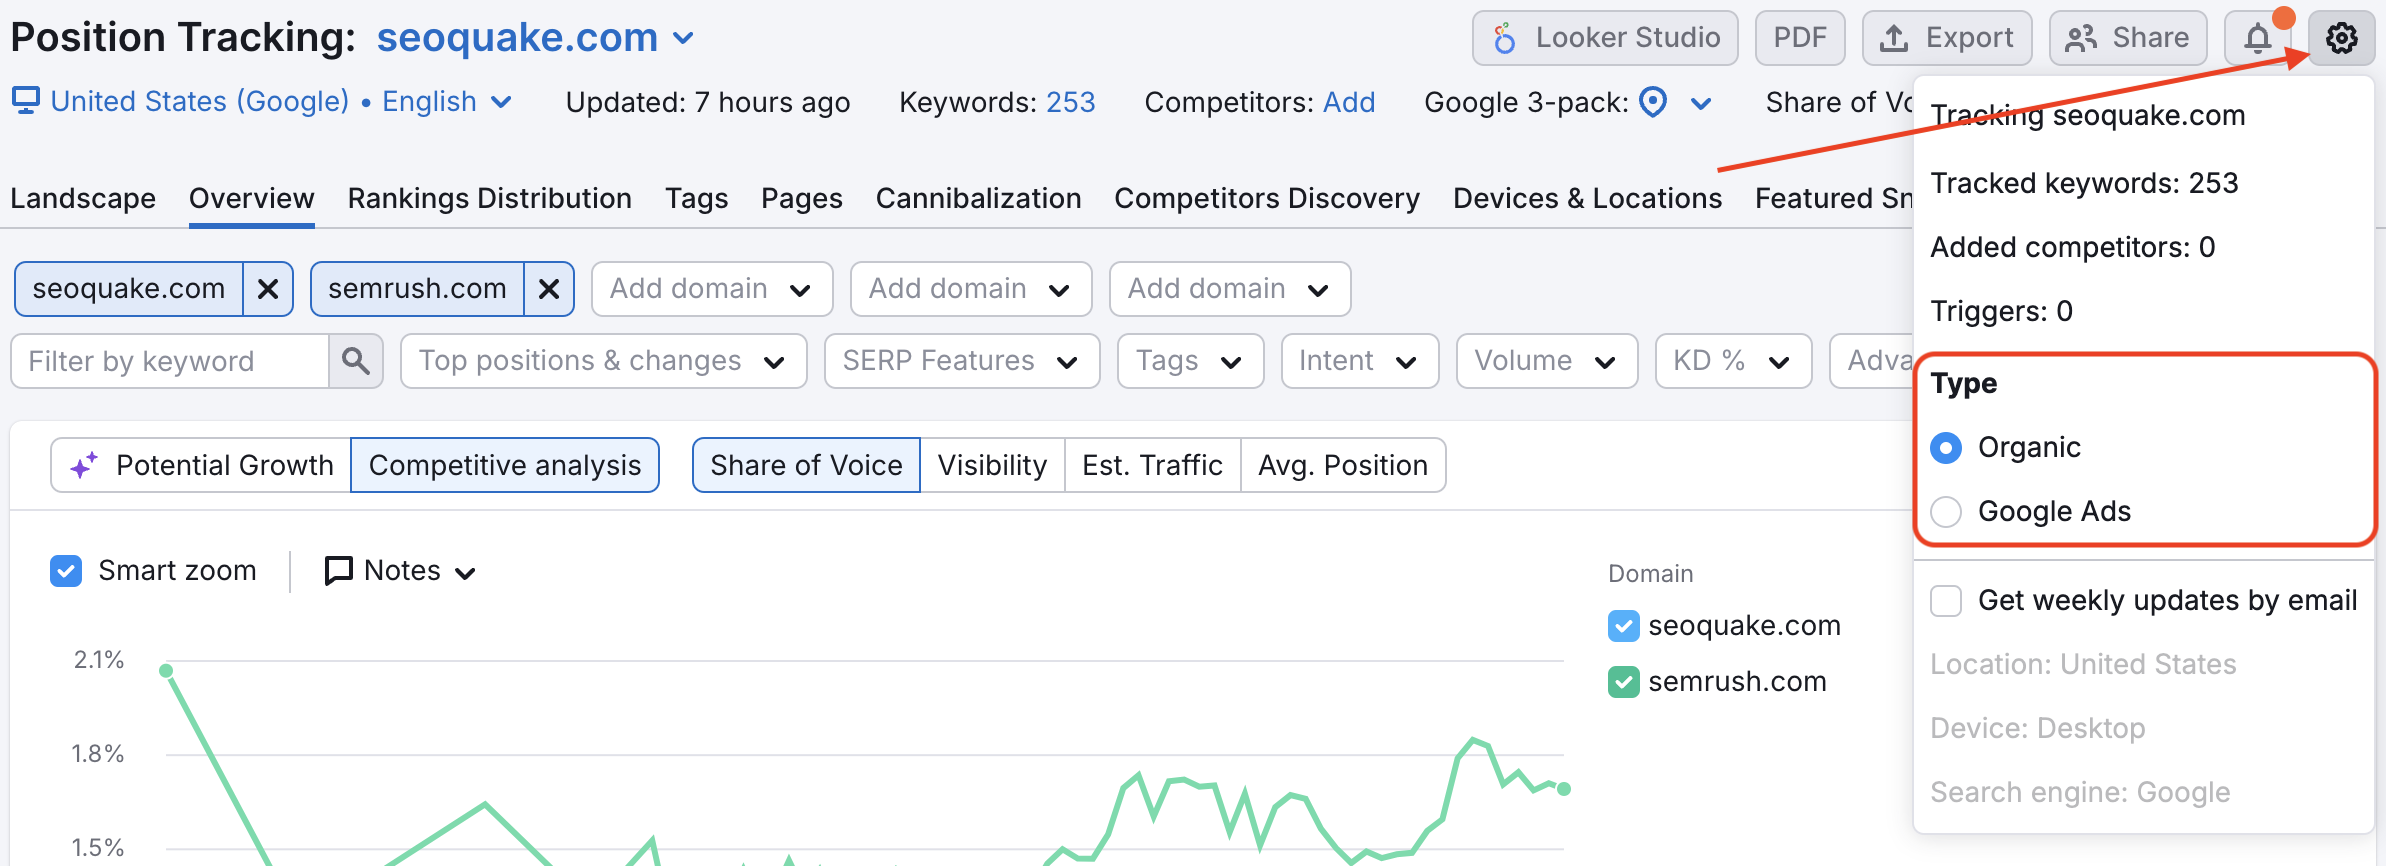2386x866 pixels.
Task: Click 'Added competitors: 0' text
Action: point(2073,247)
